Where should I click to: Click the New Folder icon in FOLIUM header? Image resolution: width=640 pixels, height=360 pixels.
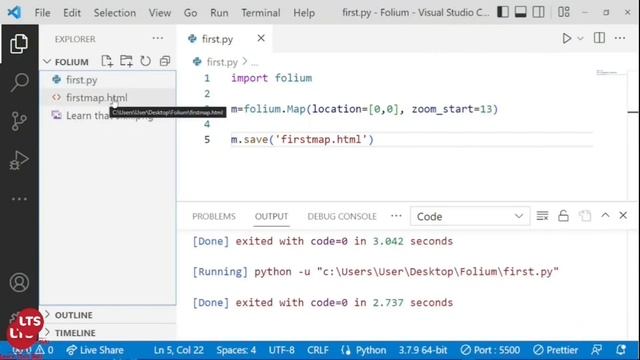click(x=126, y=61)
